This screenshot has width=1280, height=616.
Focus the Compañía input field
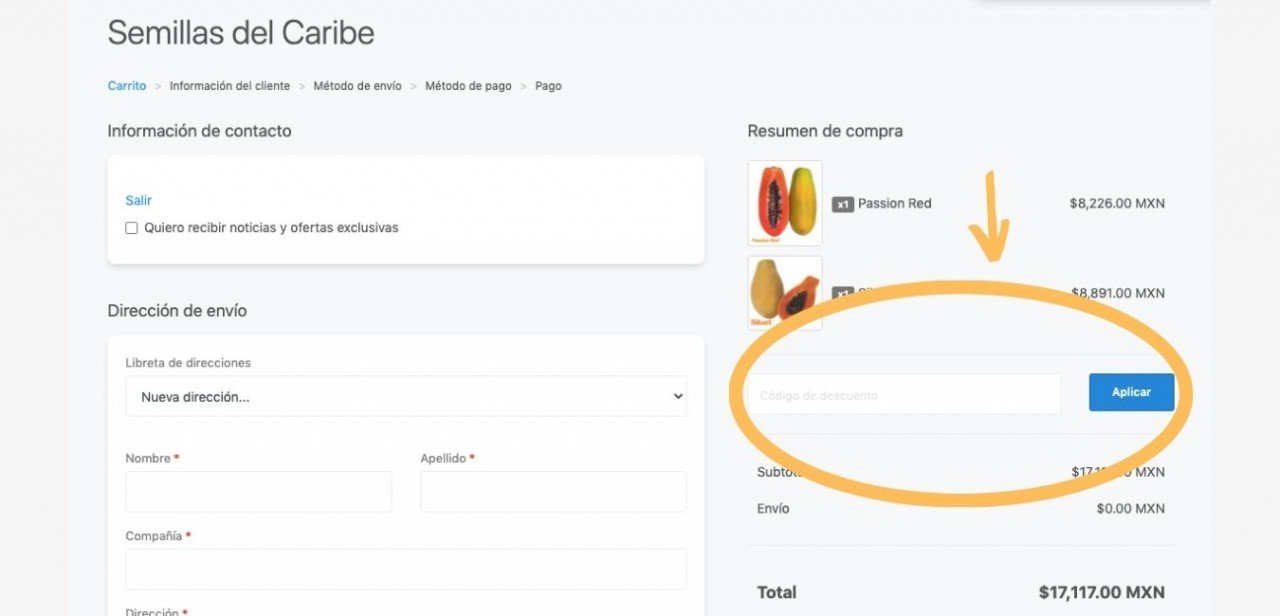[x=406, y=569]
